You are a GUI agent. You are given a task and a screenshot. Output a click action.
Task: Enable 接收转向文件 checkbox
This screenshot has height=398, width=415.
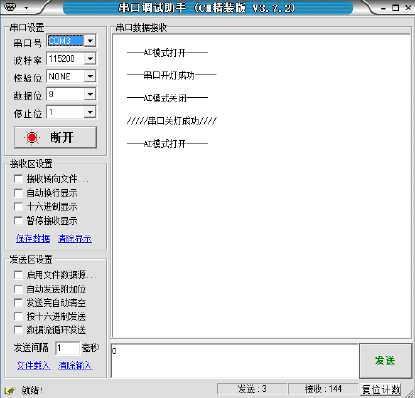[x=19, y=179]
